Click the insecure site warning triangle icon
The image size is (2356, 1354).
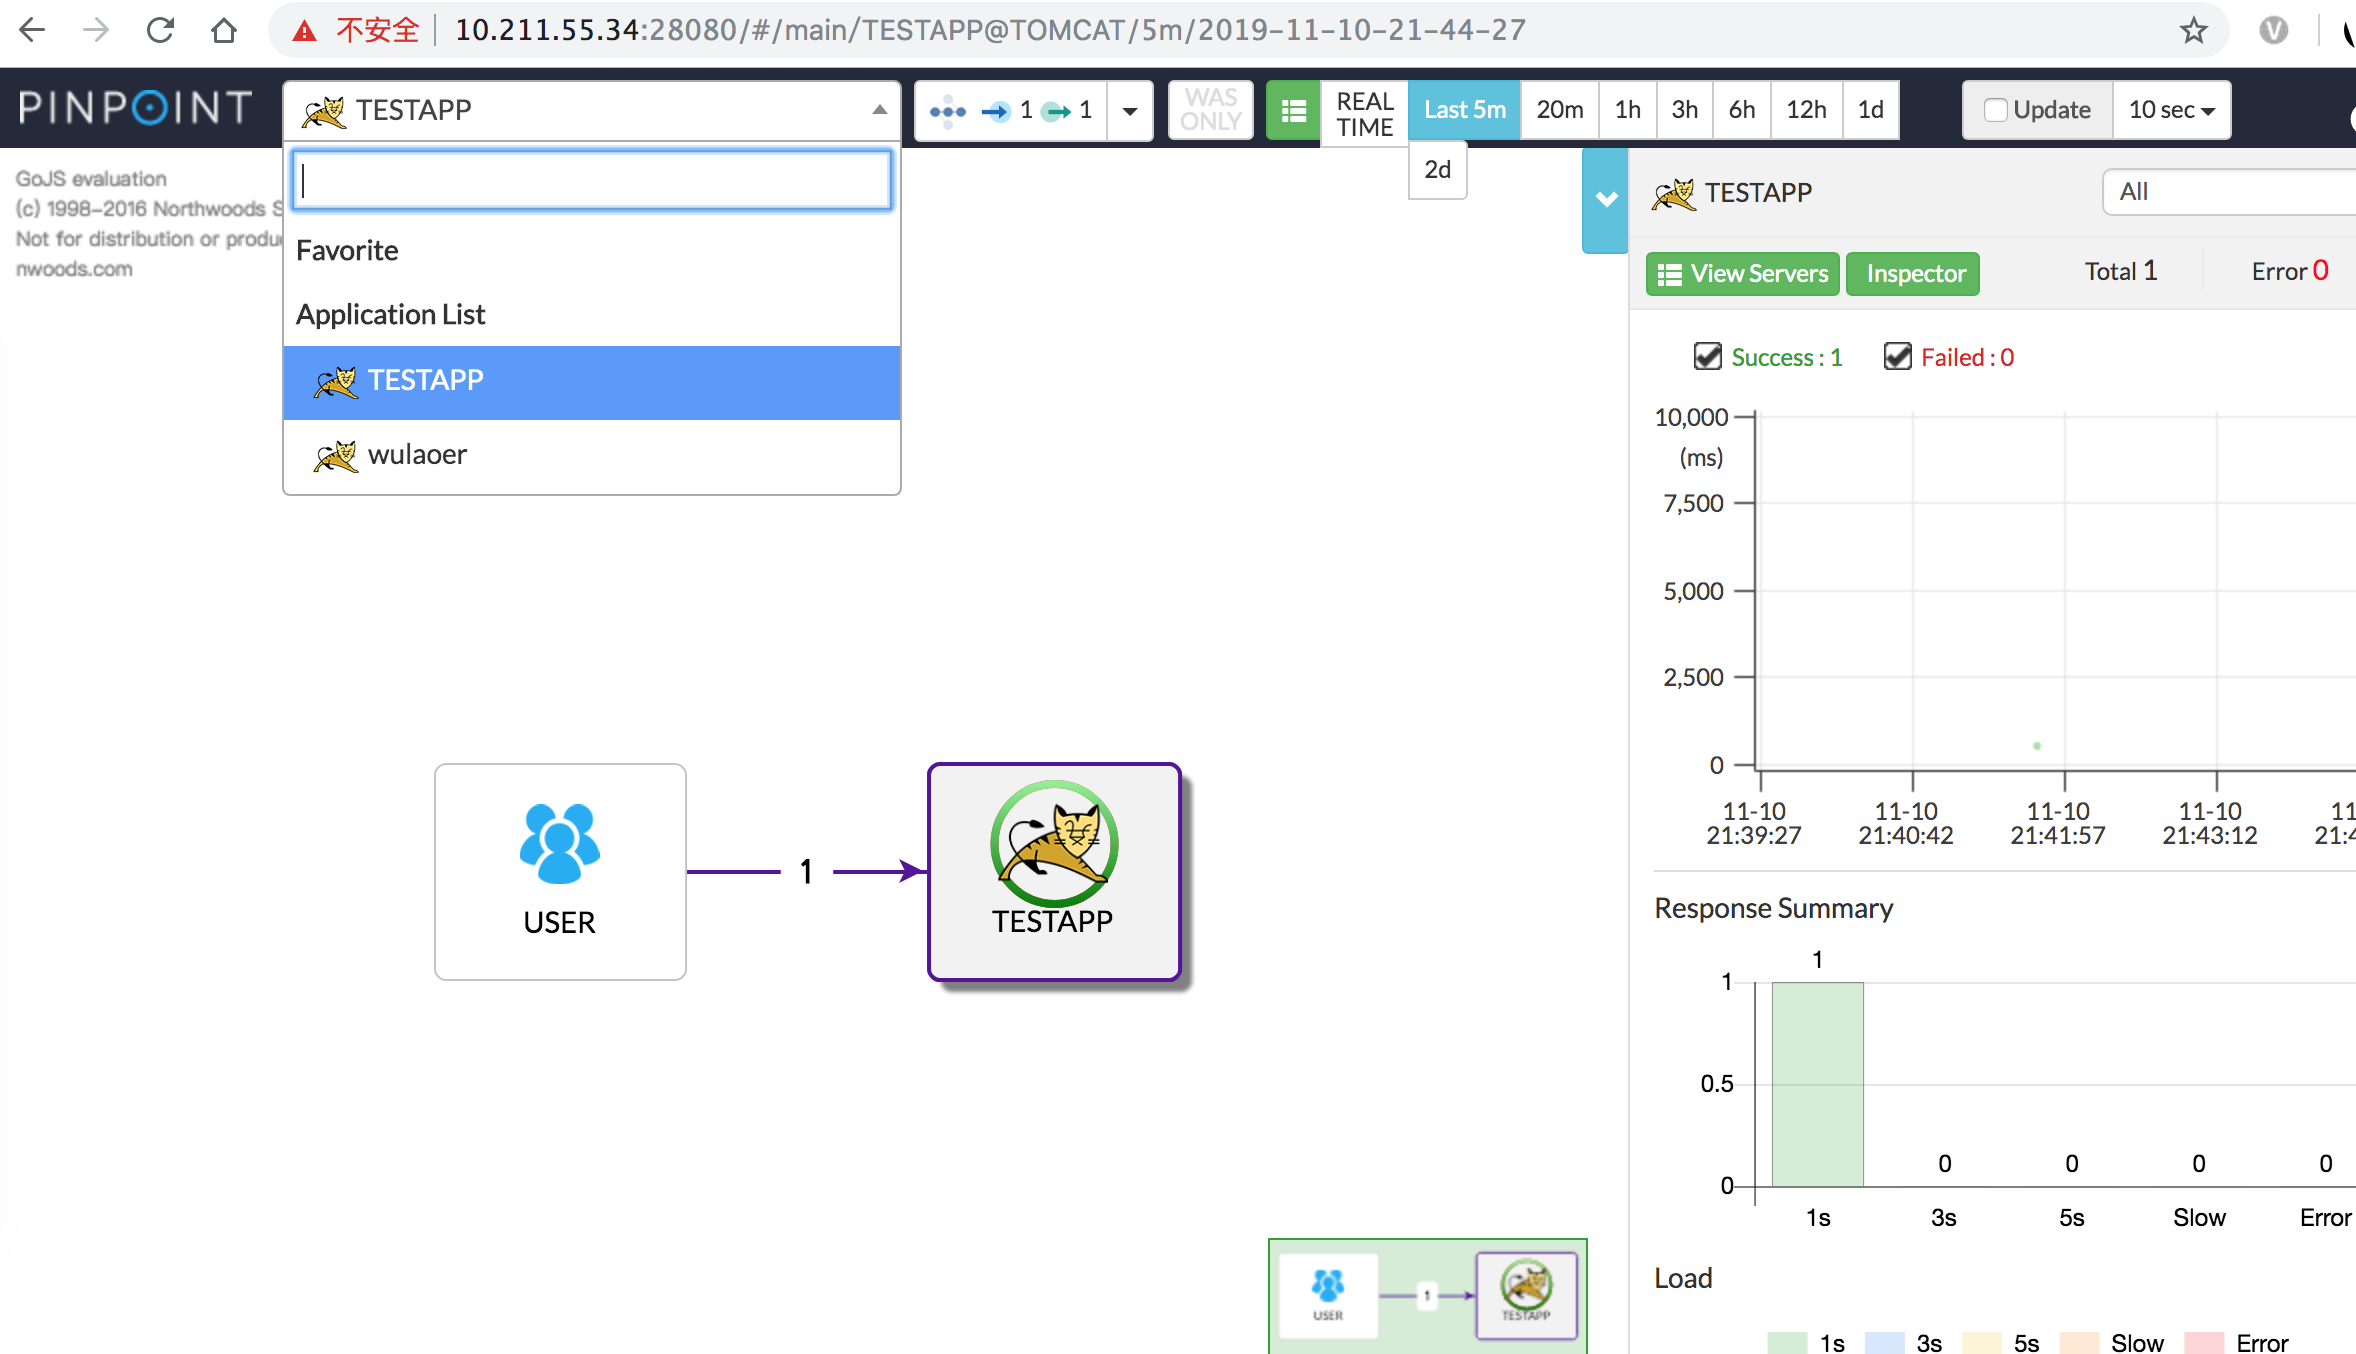tap(304, 31)
